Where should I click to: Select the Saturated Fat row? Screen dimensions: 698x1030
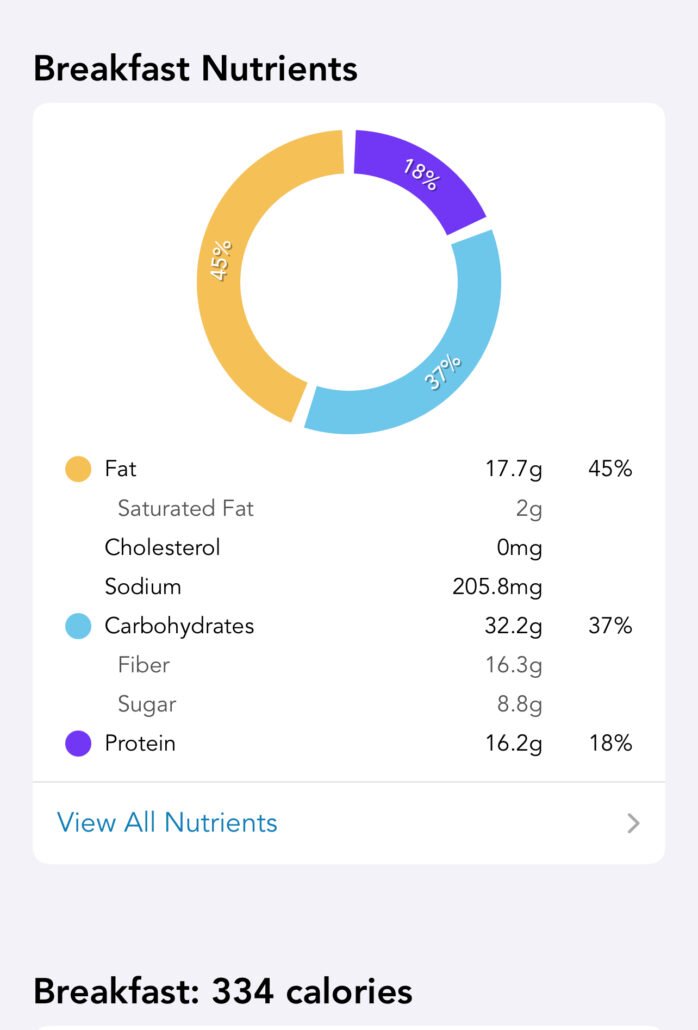[x=186, y=508]
